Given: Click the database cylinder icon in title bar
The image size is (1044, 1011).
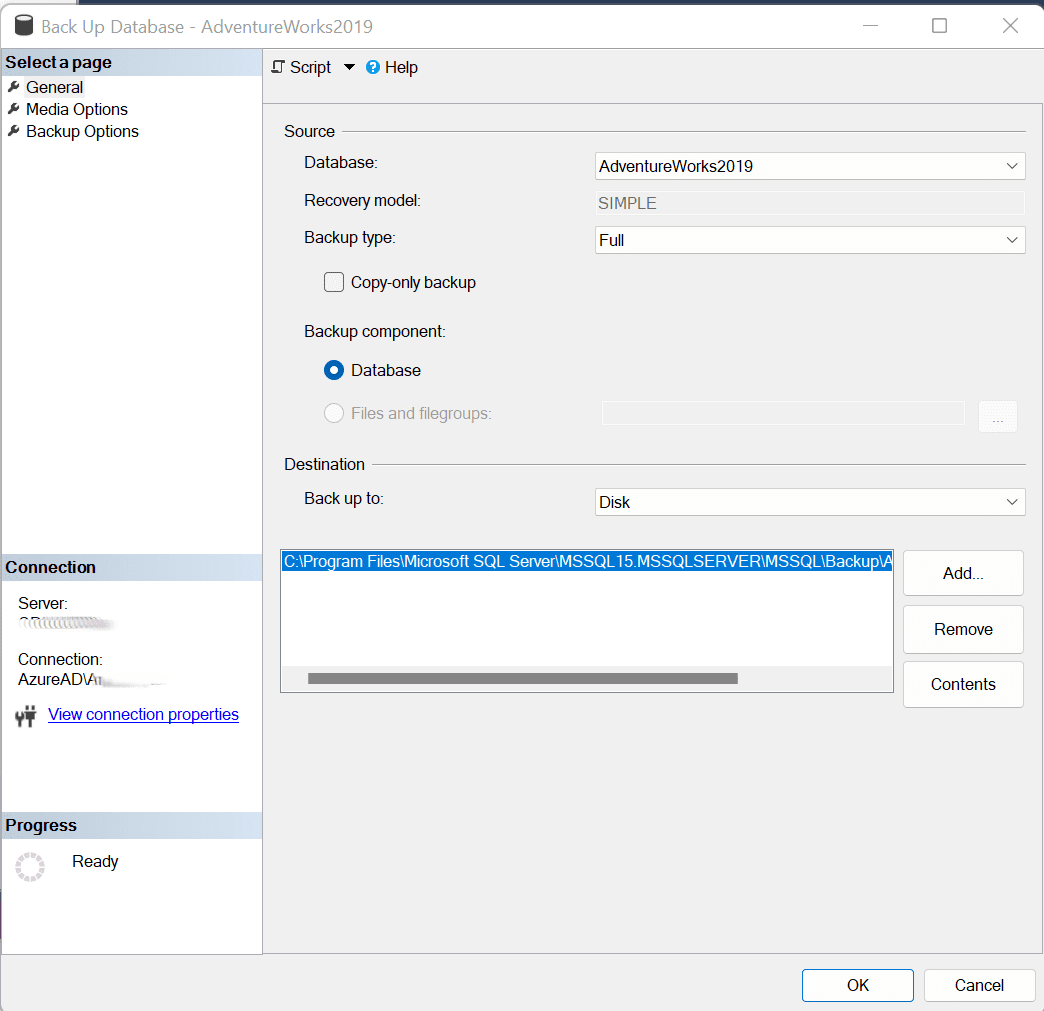Looking at the screenshot, I should pos(24,26).
